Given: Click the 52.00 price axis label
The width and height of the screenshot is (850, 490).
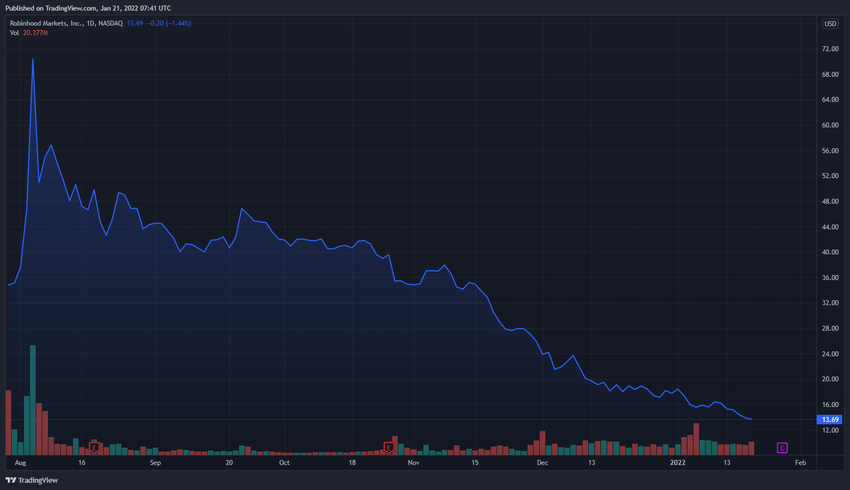Looking at the screenshot, I should click(830, 176).
